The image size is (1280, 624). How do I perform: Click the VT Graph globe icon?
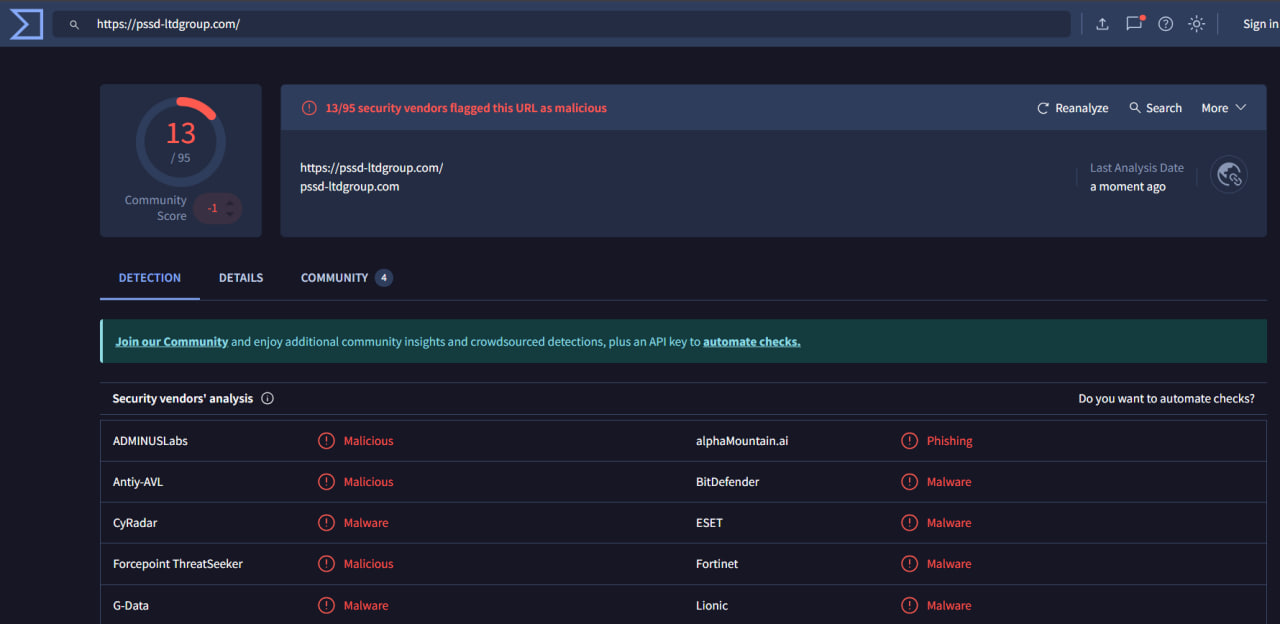pos(1228,173)
